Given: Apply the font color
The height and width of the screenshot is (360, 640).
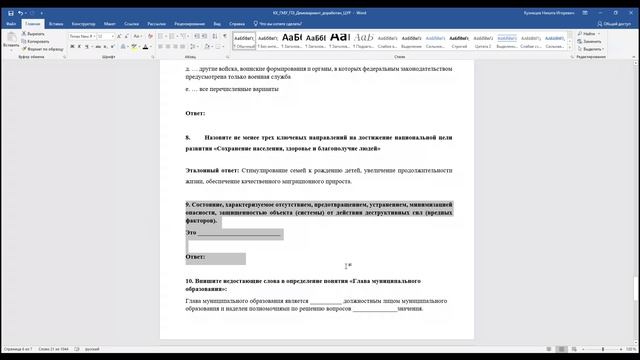Looking at the screenshot, I should pos(145,47).
